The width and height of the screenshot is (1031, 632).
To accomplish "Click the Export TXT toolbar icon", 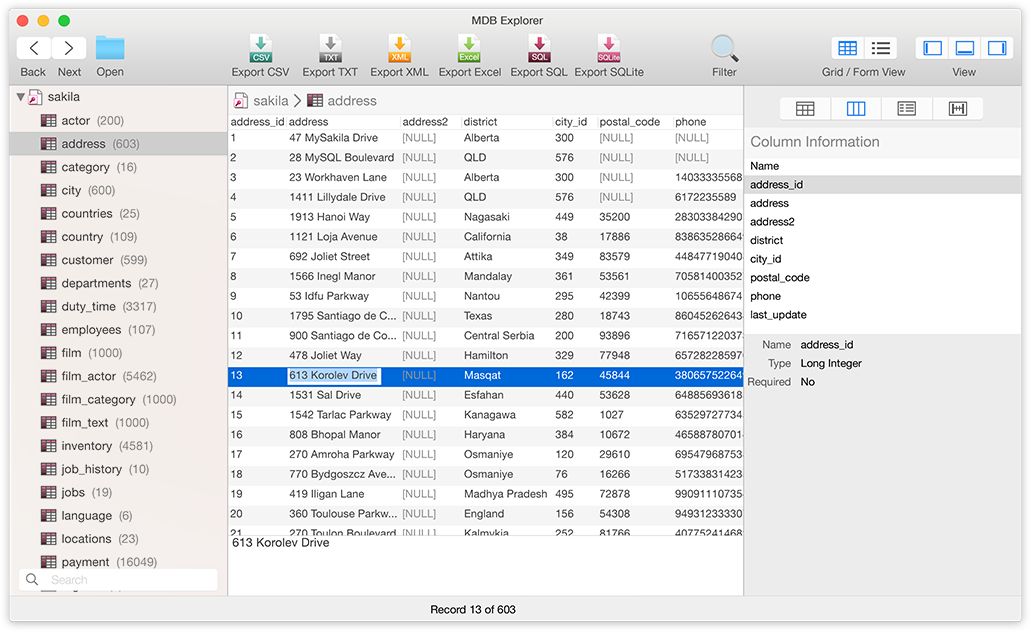I will [330, 48].
